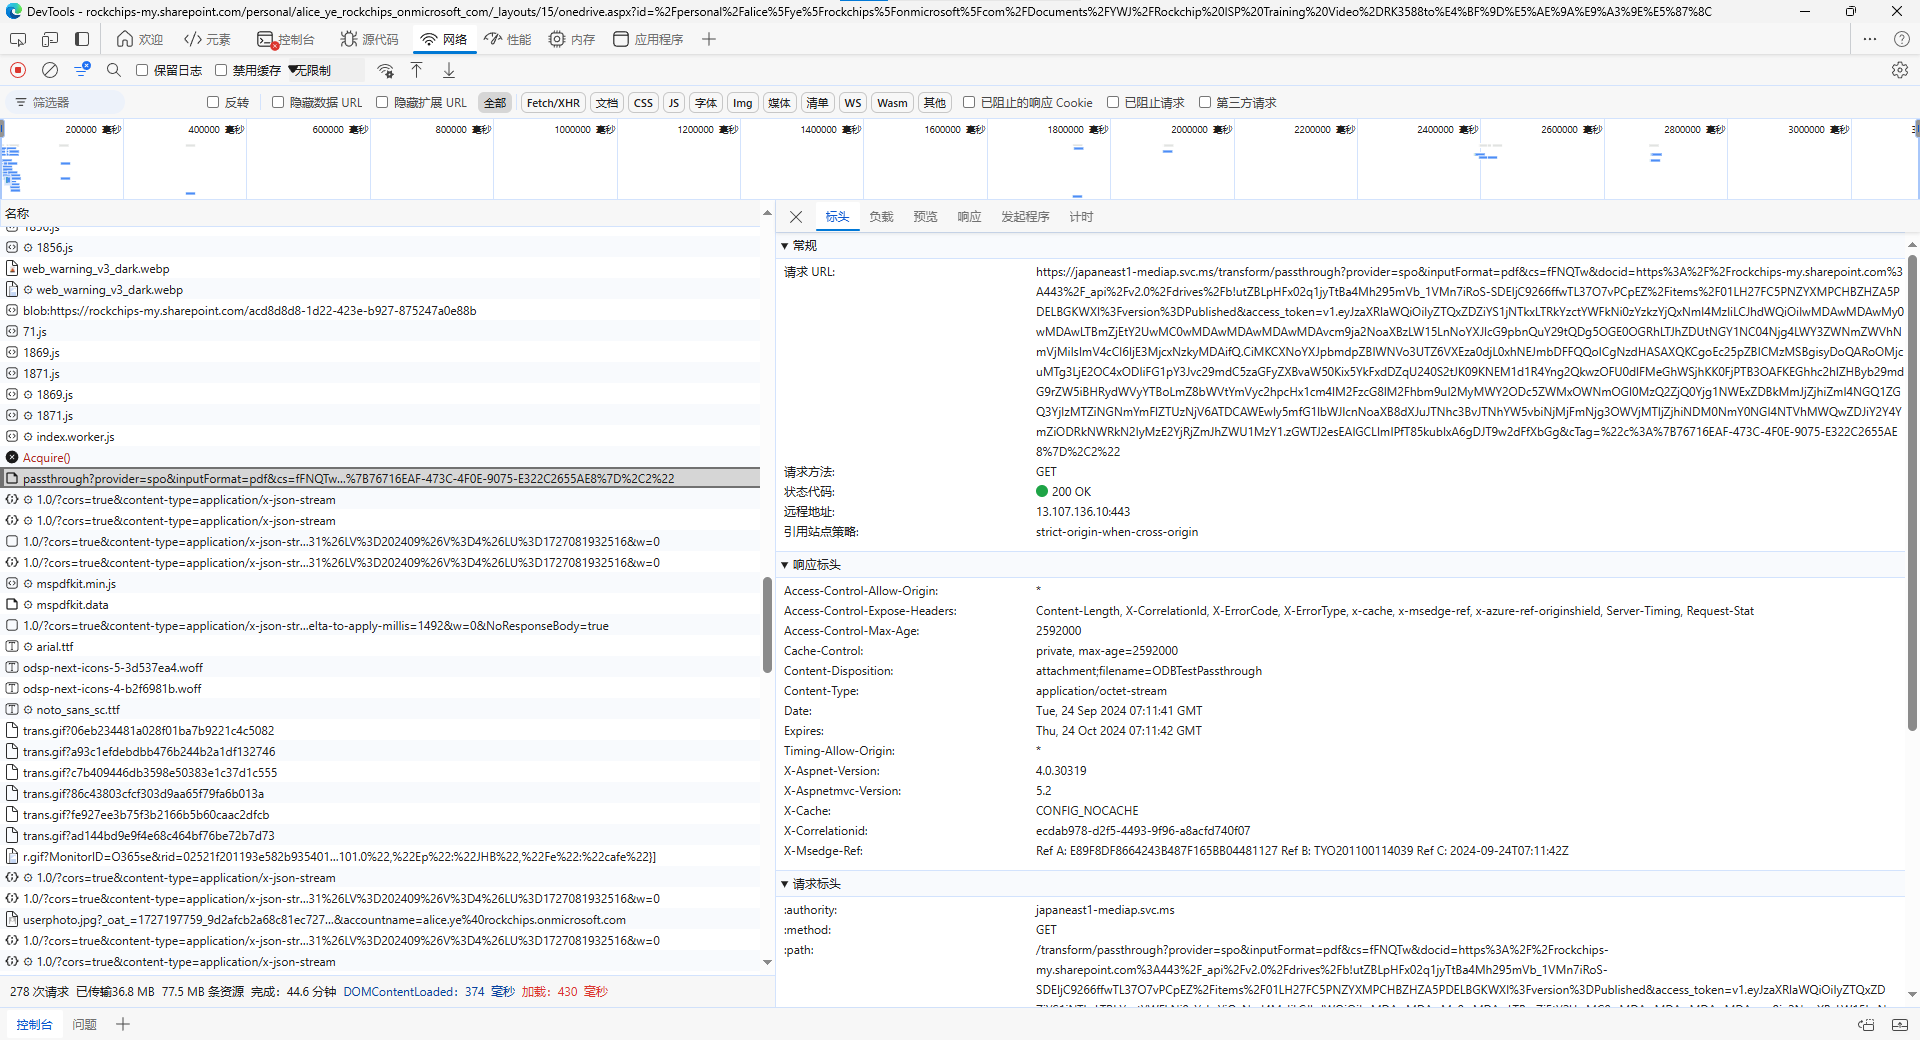
Task: Open the 问题 issues drawer tab
Action: 85,1024
